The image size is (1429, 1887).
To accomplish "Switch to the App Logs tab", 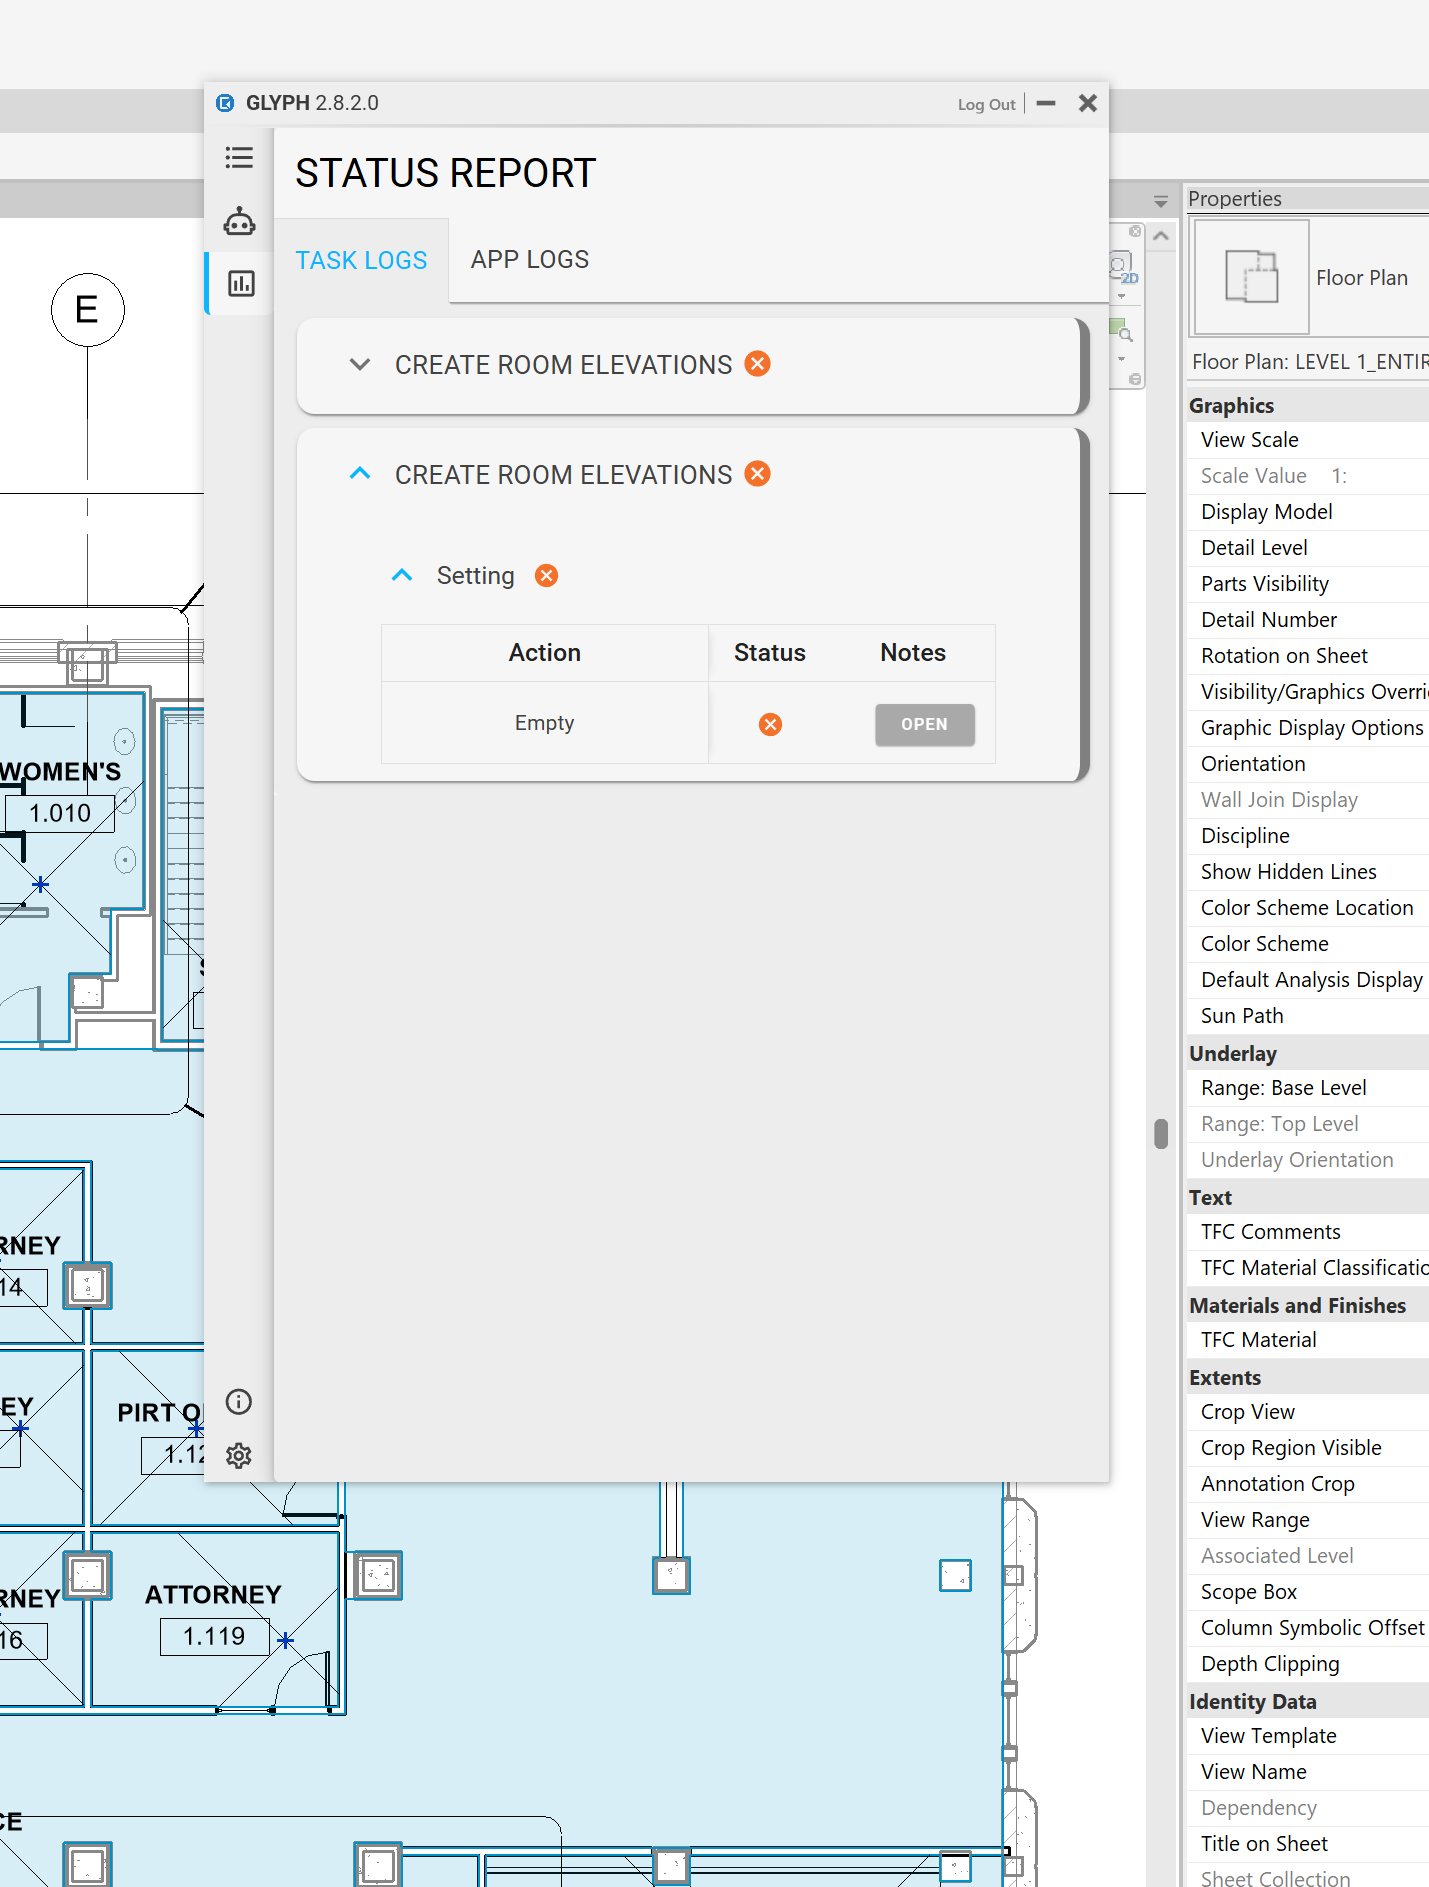I will coord(529,260).
